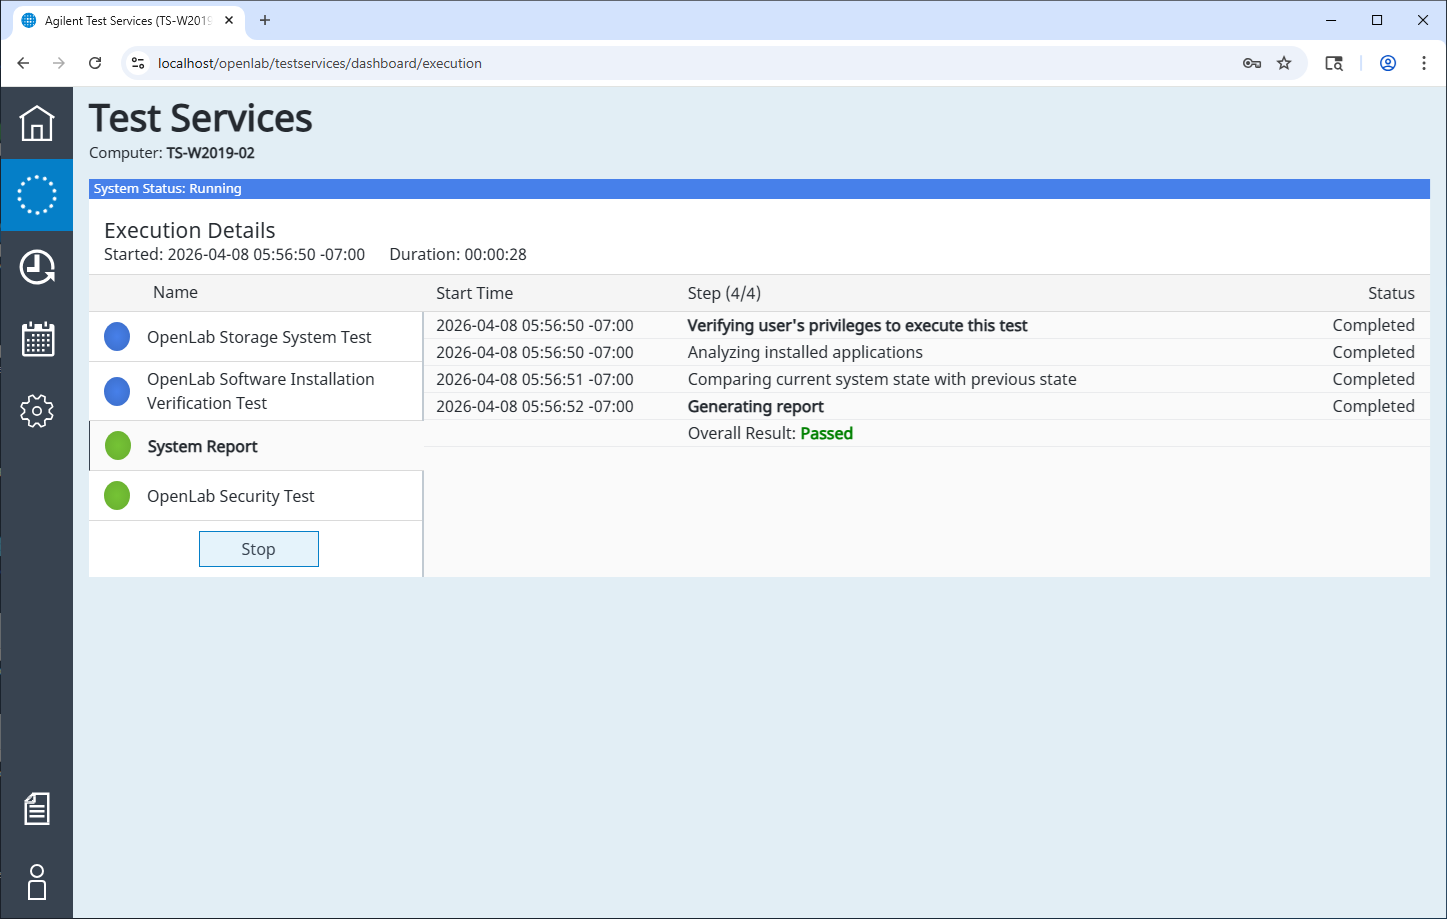Image resolution: width=1447 pixels, height=919 pixels.
Task: Open the Chrome three-dot menu
Action: click(x=1424, y=63)
